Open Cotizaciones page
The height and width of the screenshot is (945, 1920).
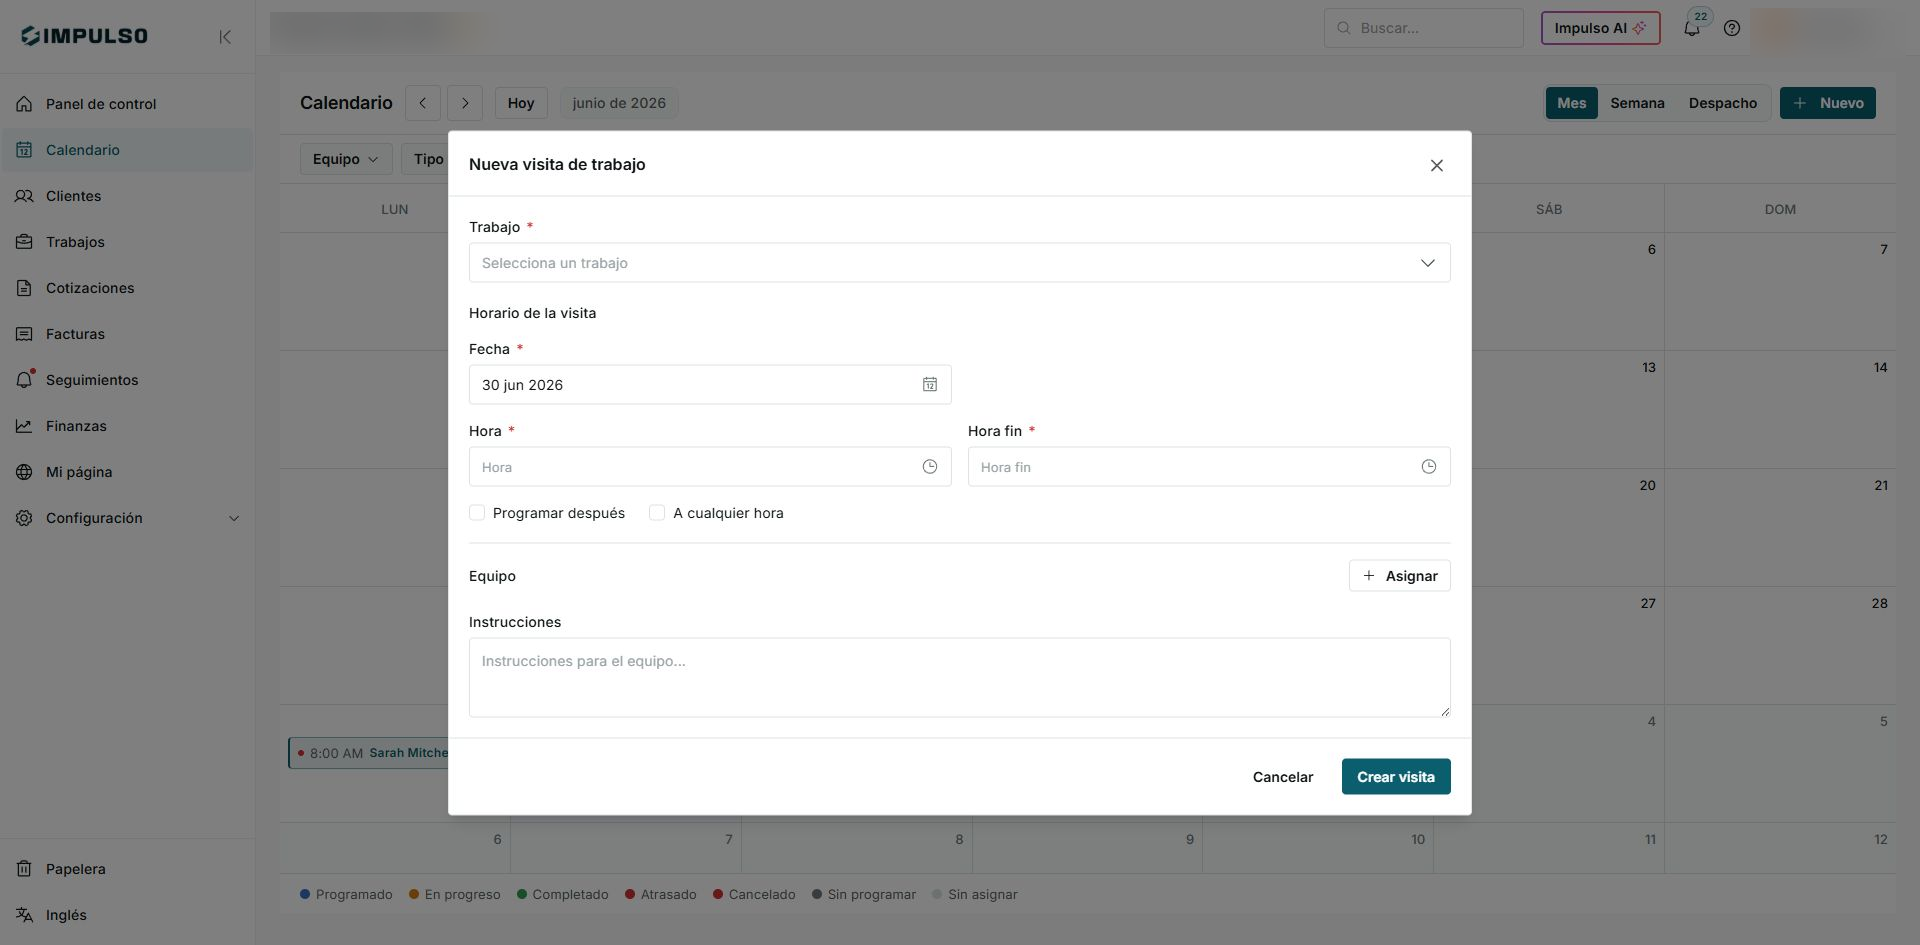pos(126,288)
